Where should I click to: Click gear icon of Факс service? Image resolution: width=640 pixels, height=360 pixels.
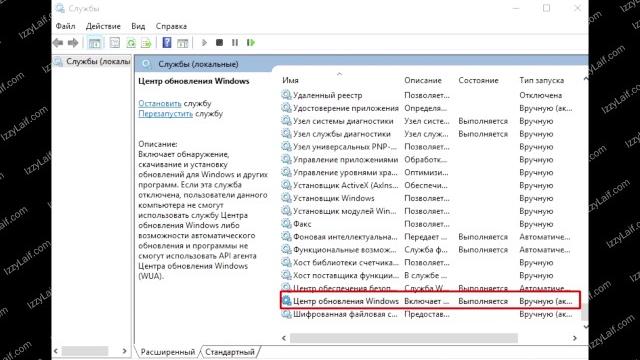pyautogui.click(x=286, y=224)
